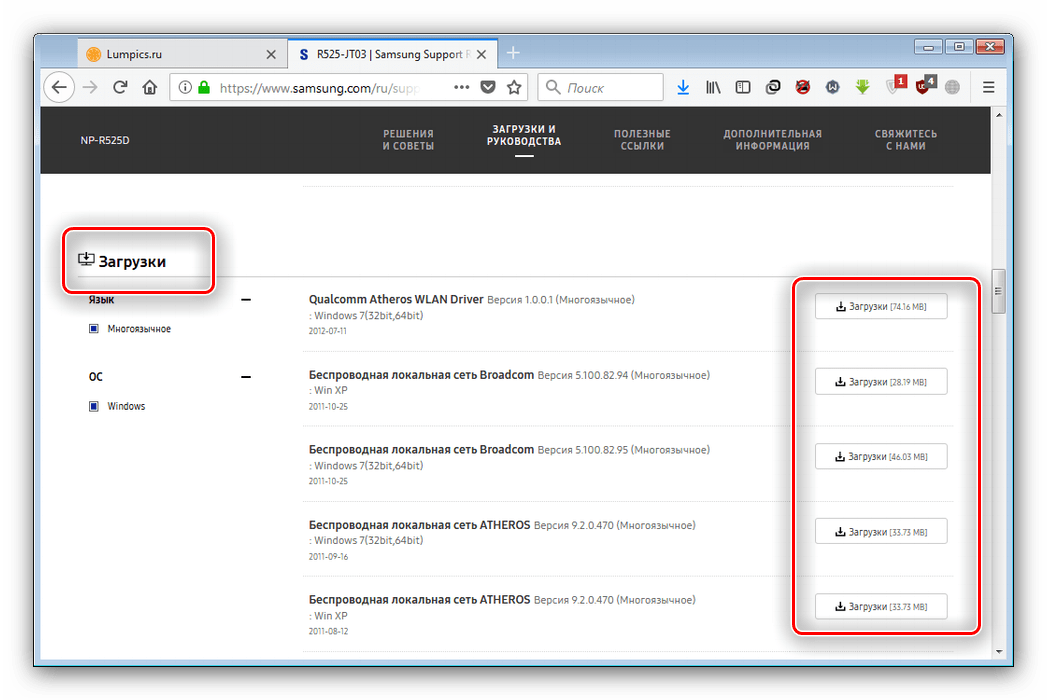This screenshot has height=700, width=1047.
Task: Go back with the back arrow
Action: [x=60, y=88]
